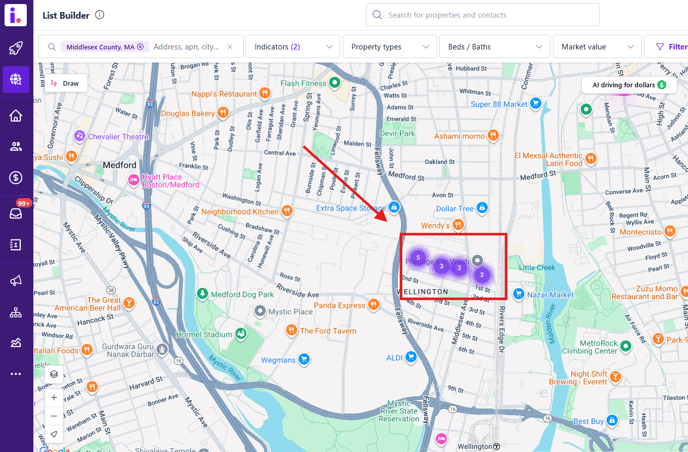Open the org chart hierarchy icon
The image size is (688, 452).
(16, 313)
